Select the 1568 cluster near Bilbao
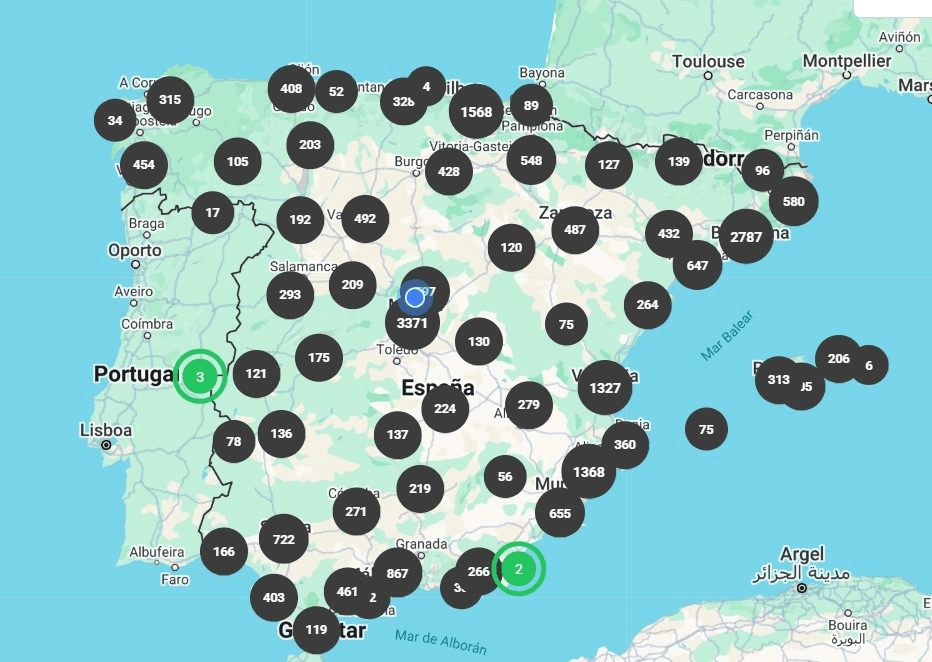This screenshot has width=932, height=662. click(x=476, y=111)
